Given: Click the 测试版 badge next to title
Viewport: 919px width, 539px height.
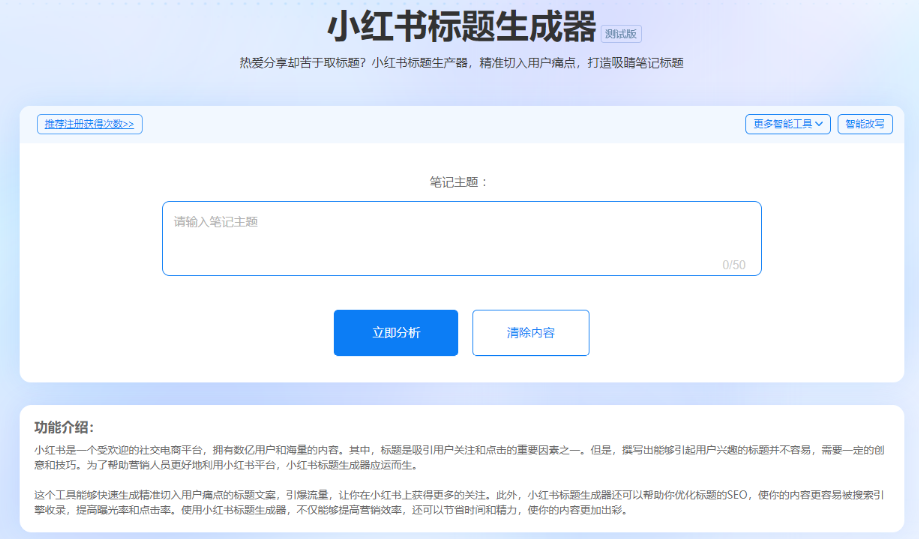Looking at the screenshot, I should coord(621,33).
